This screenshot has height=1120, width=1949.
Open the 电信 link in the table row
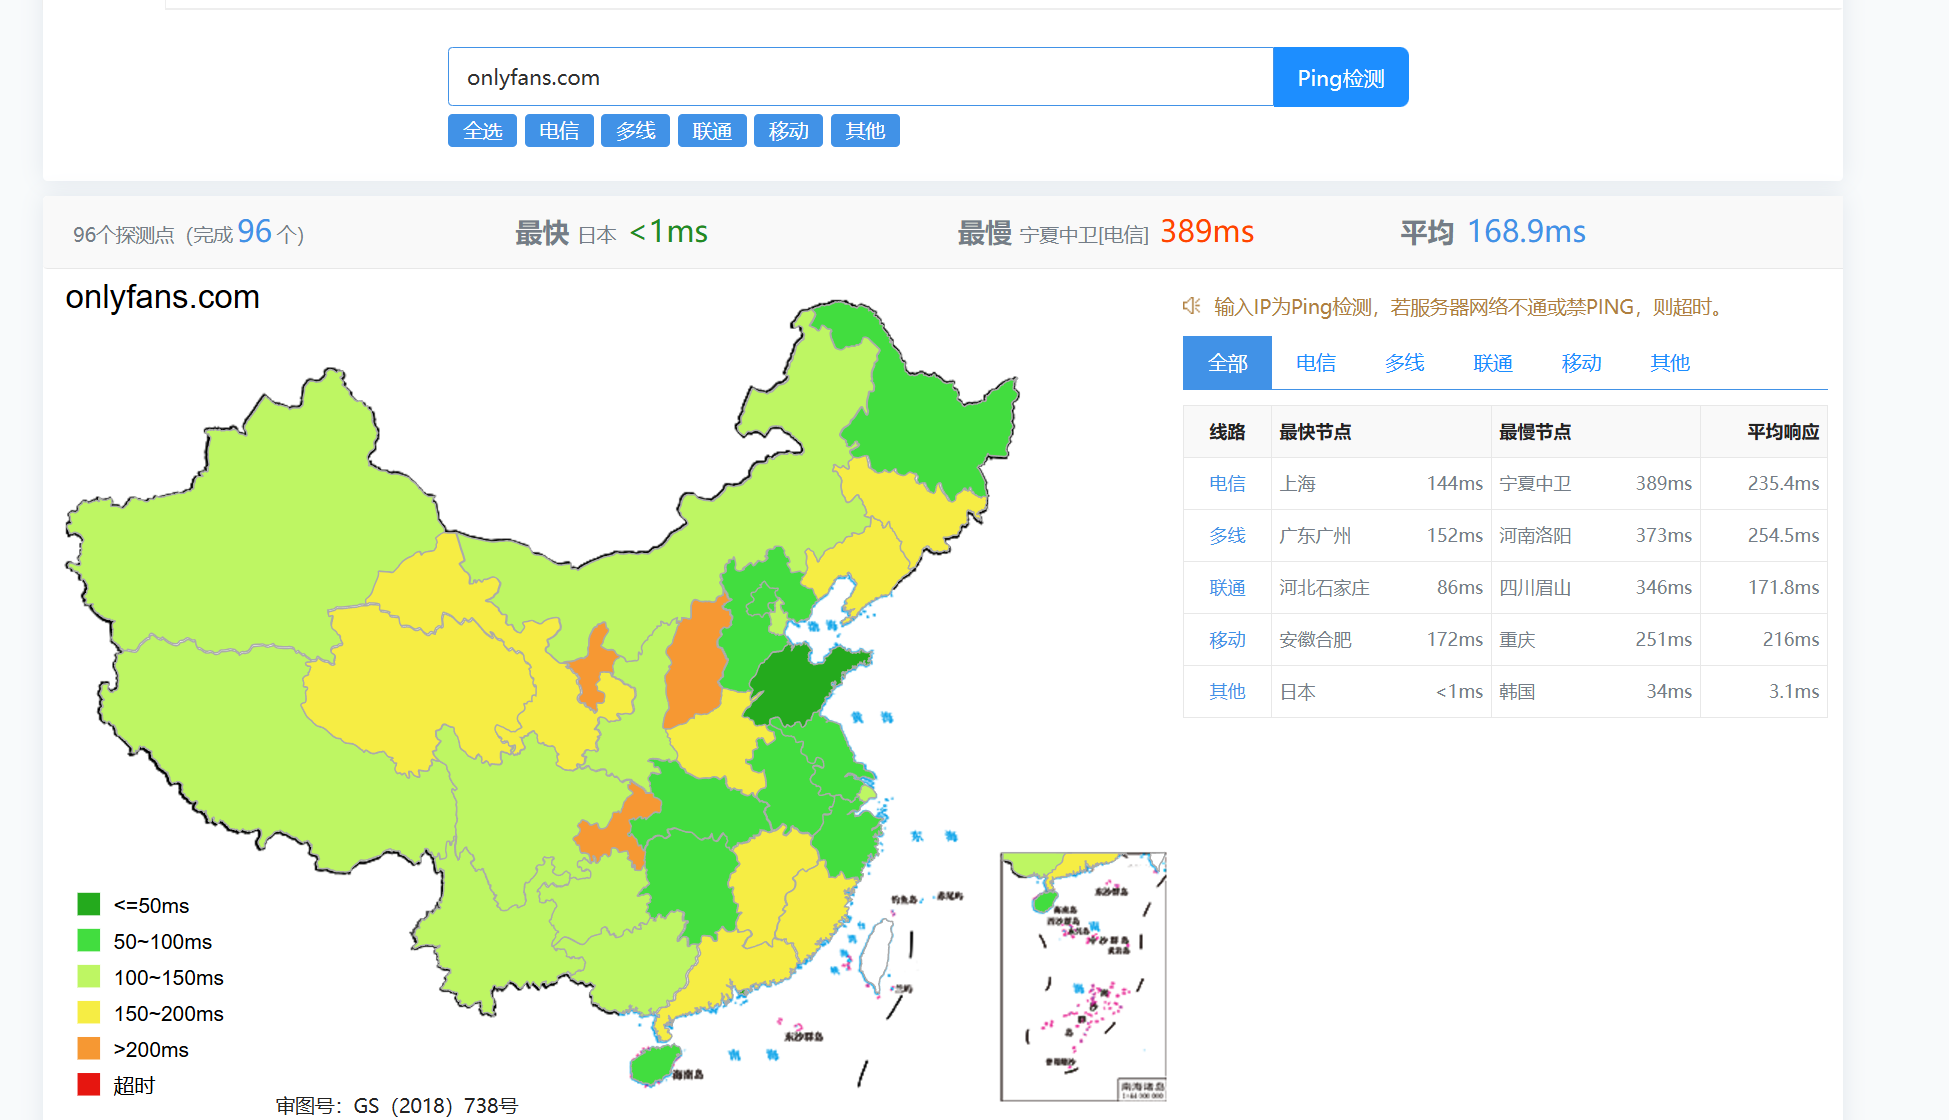pyautogui.click(x=1227, y=484)
